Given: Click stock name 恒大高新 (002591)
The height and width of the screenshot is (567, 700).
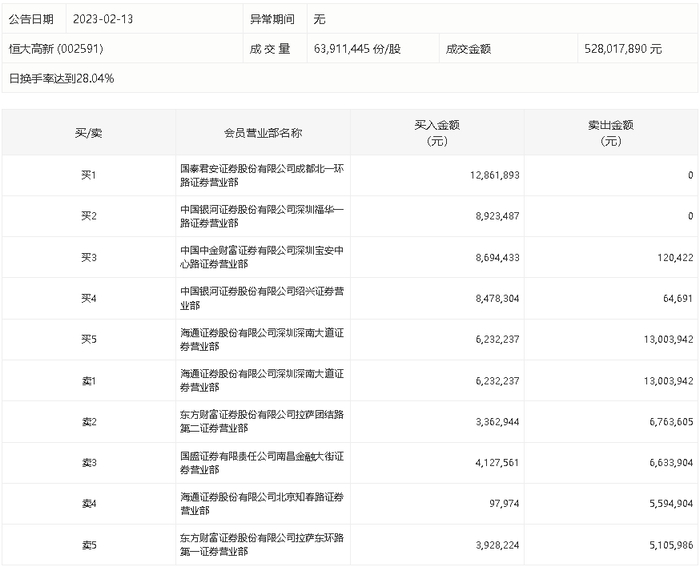Looking at the screenshot, I should click(x=56, y=49).
